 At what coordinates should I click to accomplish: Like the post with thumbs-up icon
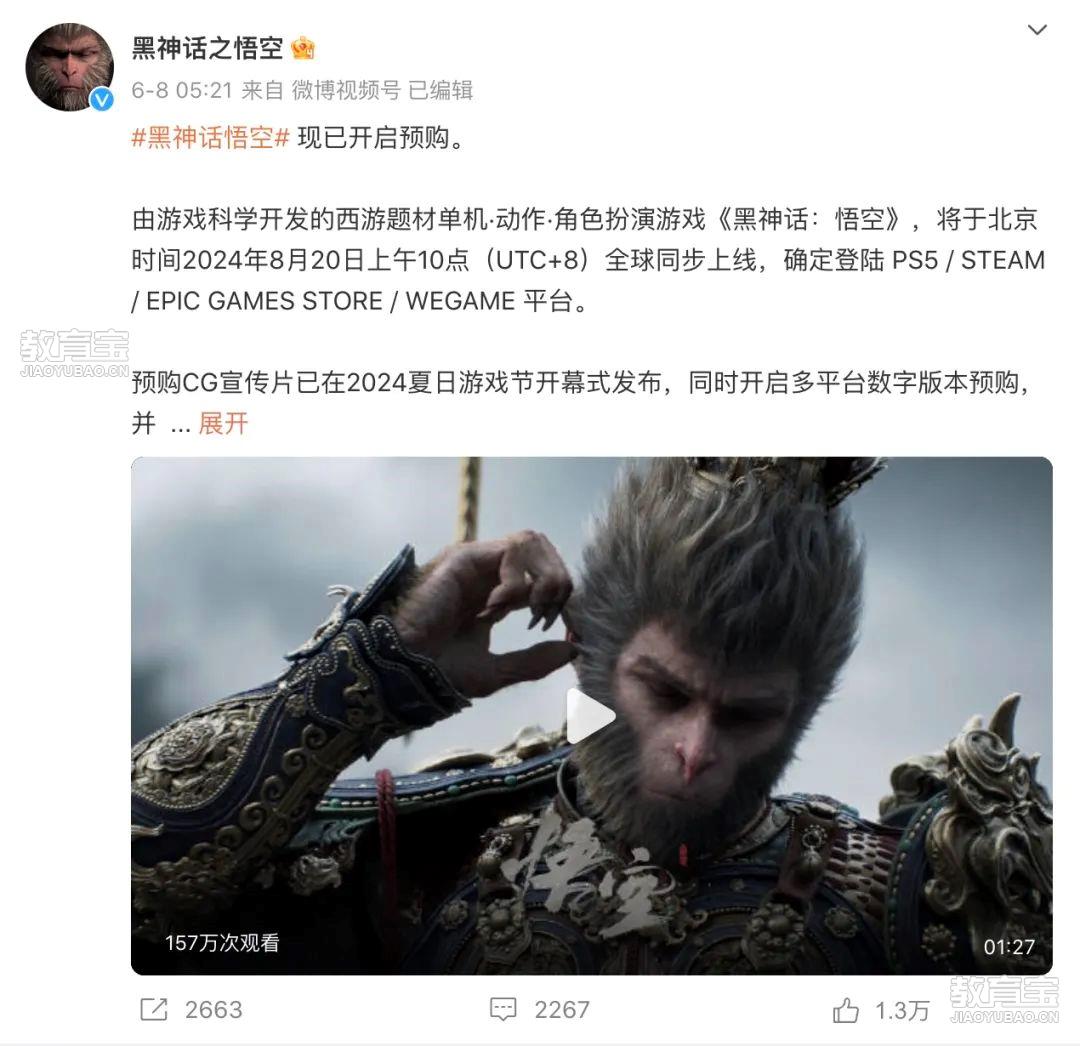pyautogui.click(x=846, y=1010)
